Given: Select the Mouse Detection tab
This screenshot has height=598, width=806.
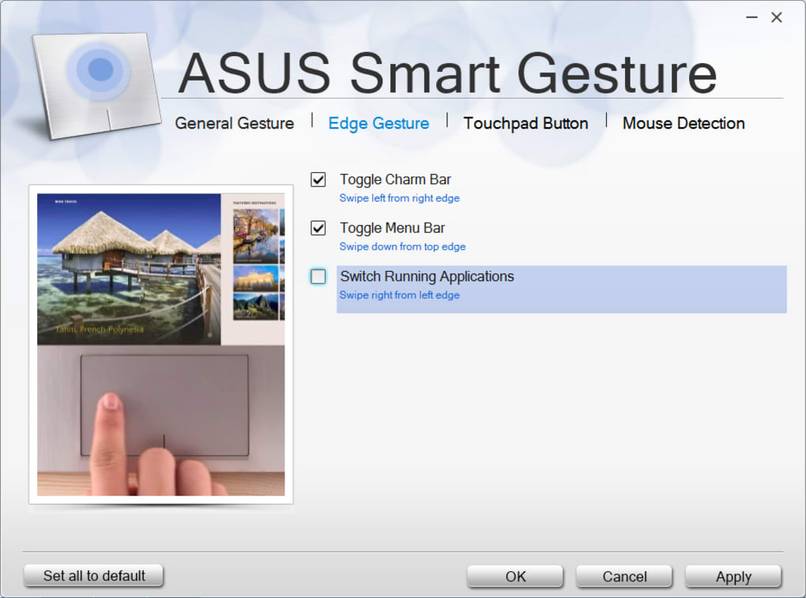Looking at the screenshot, I should click(683, 123).
